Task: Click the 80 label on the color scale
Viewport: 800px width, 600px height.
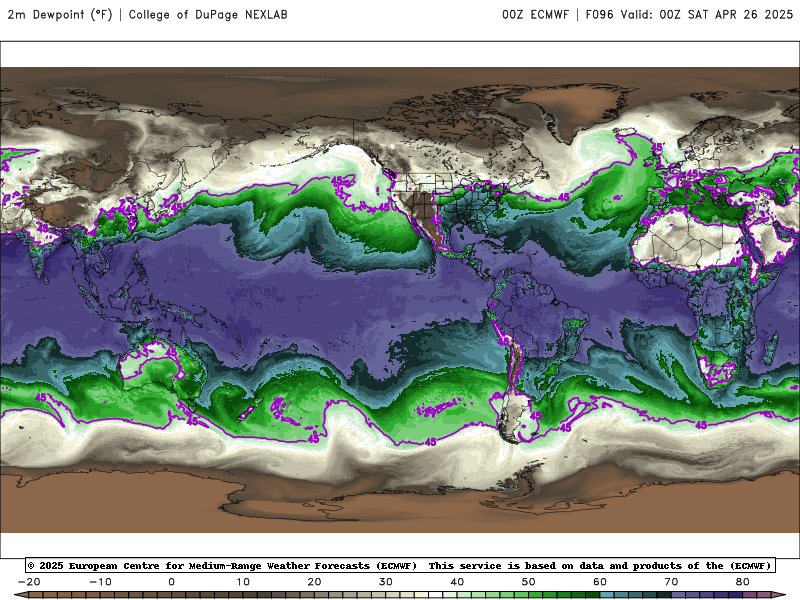Action: (743, 582)
